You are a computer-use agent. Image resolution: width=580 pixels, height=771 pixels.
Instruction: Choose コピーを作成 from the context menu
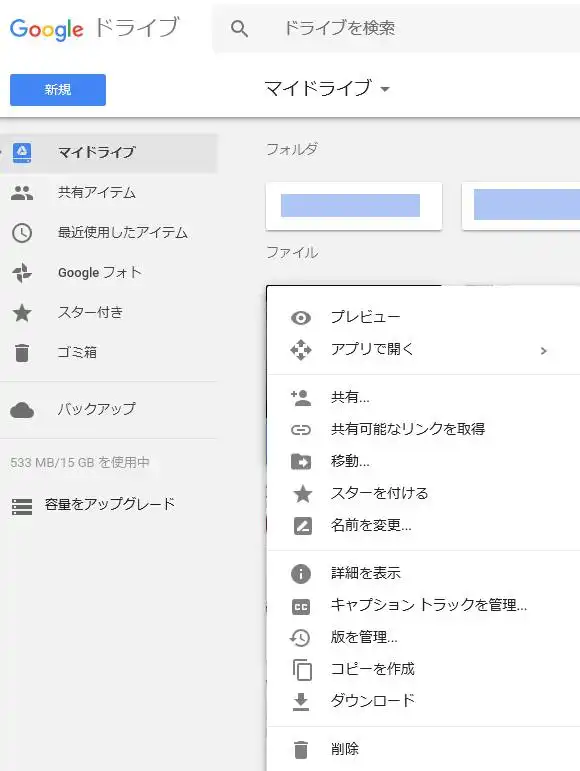click(373, 669)
